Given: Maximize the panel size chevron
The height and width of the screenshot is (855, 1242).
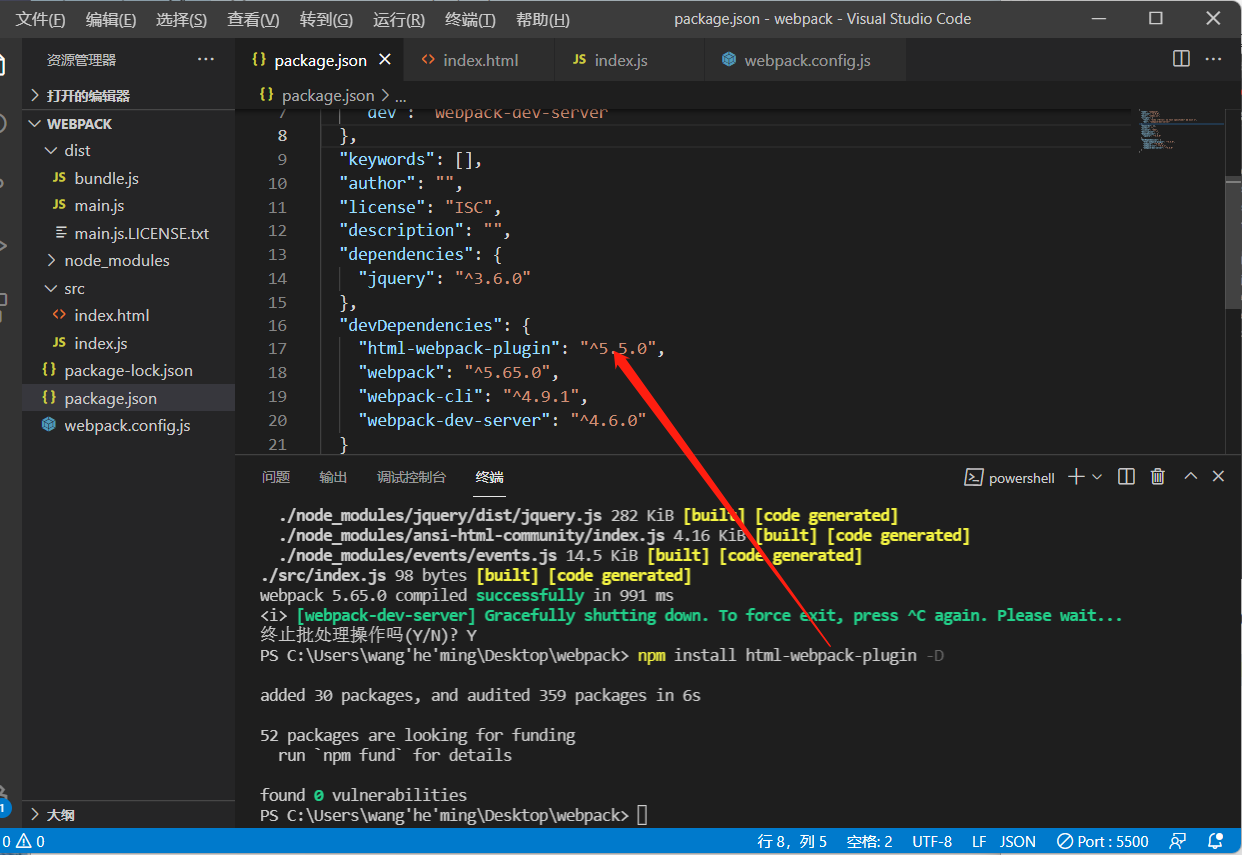Looking at the screenshot, I should click(x=1190, y=477).
